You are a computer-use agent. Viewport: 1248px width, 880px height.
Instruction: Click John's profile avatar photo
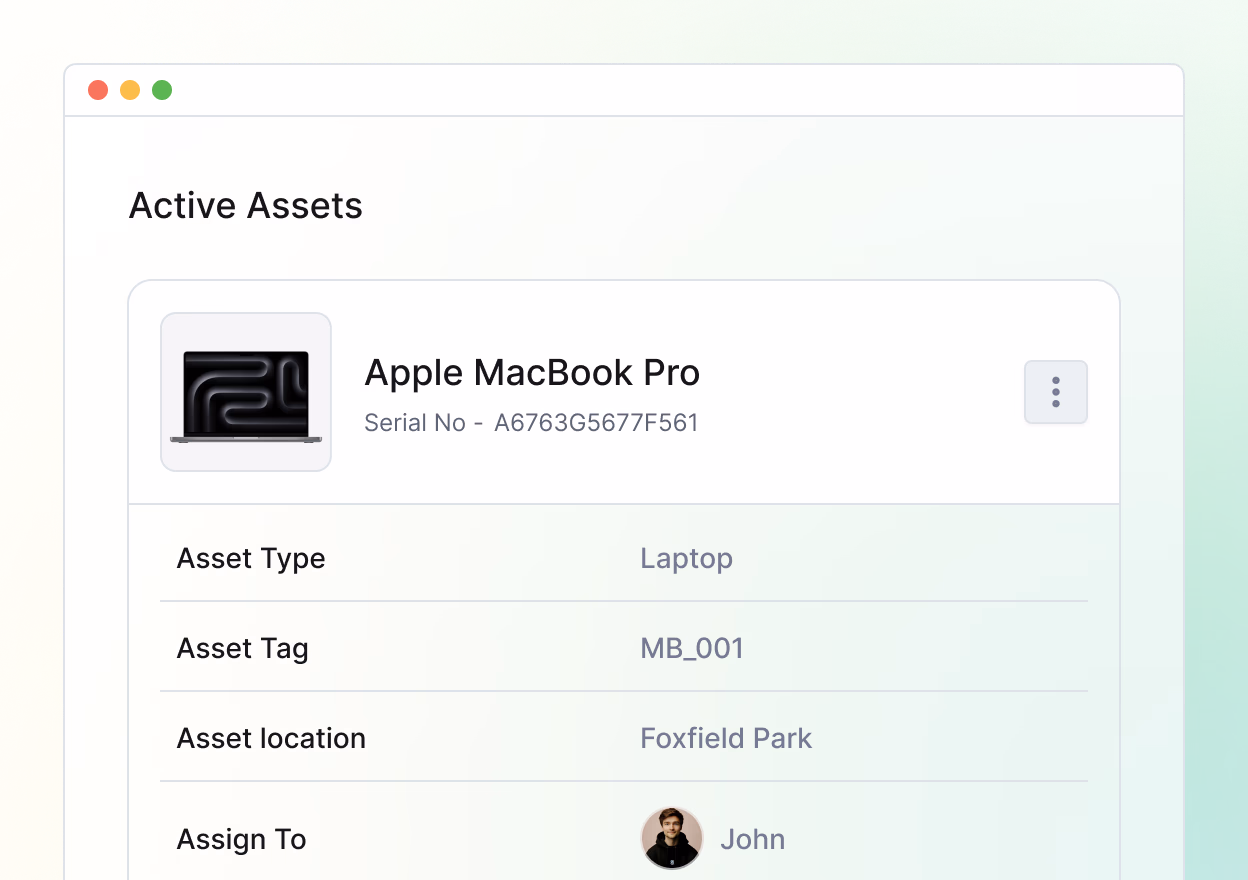click(x=671, y=838)
